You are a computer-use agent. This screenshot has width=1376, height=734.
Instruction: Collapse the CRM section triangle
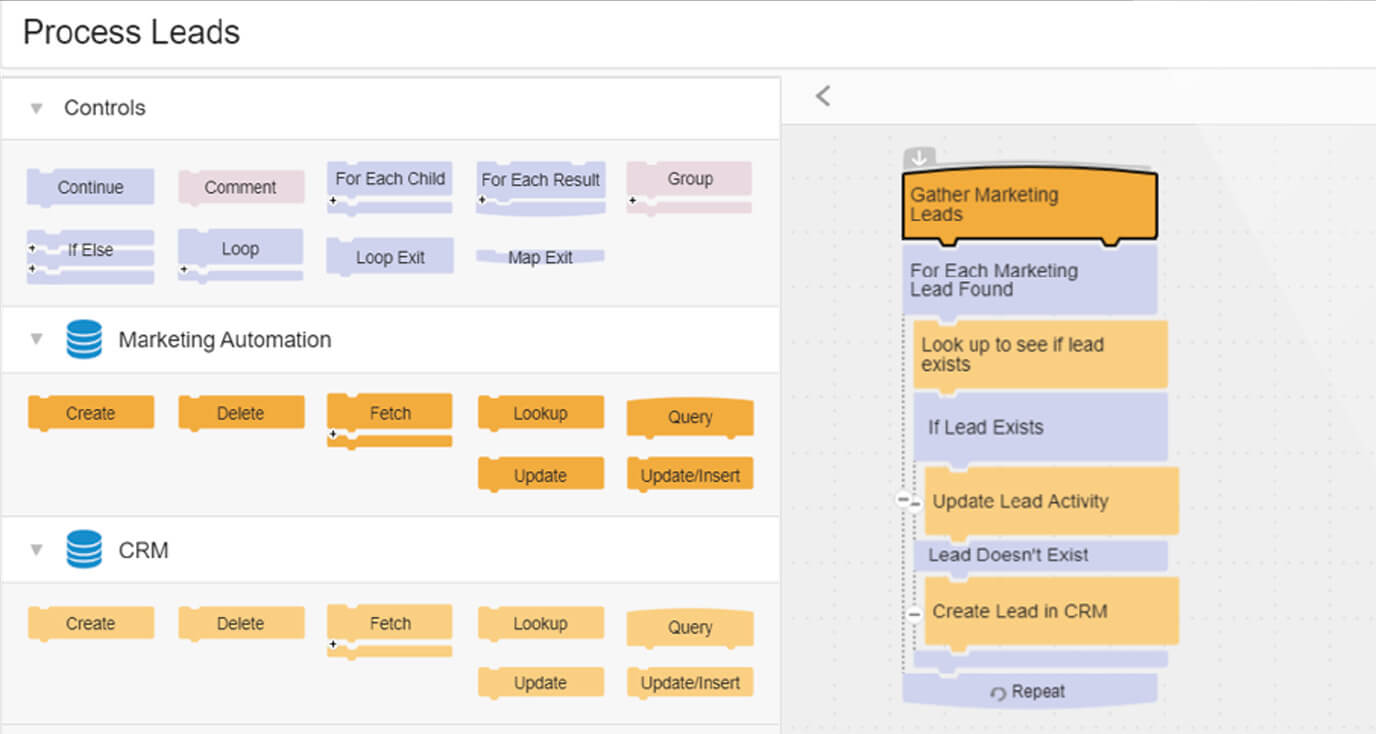(37, 549)
